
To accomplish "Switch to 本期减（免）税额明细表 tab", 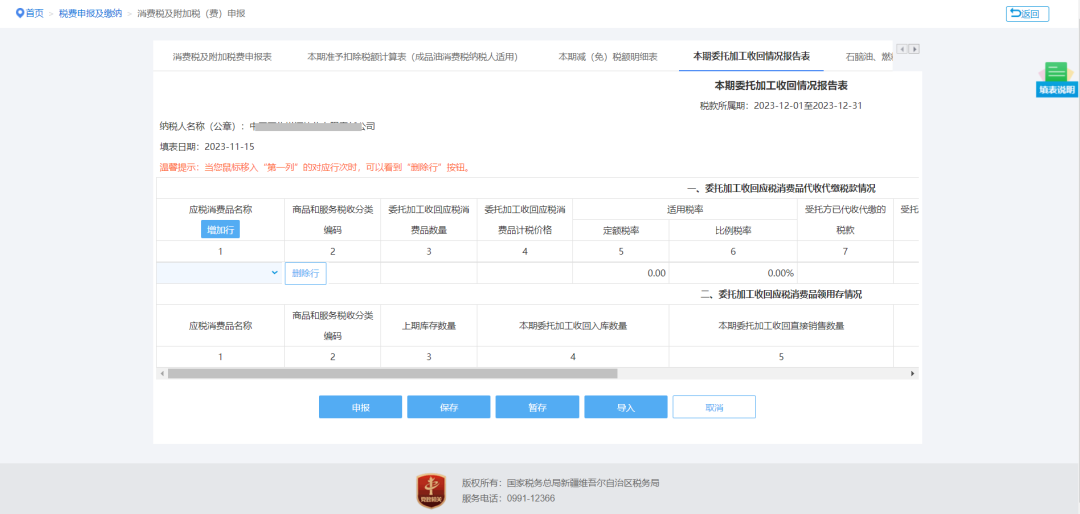I will tap(608, 56).
